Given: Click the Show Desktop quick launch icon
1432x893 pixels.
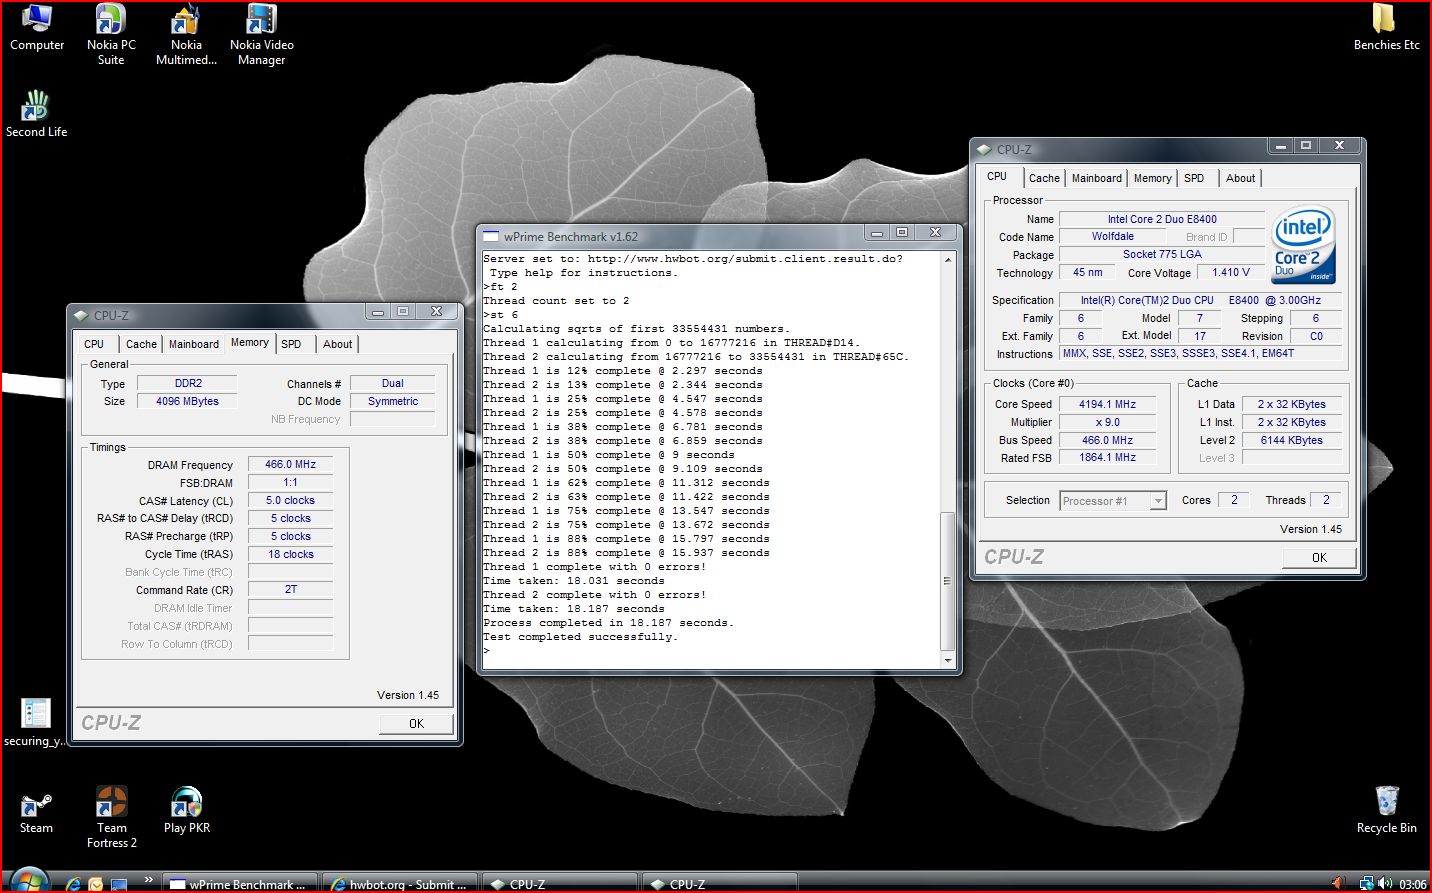Looking at the screenshot, I should pos(119,884).
